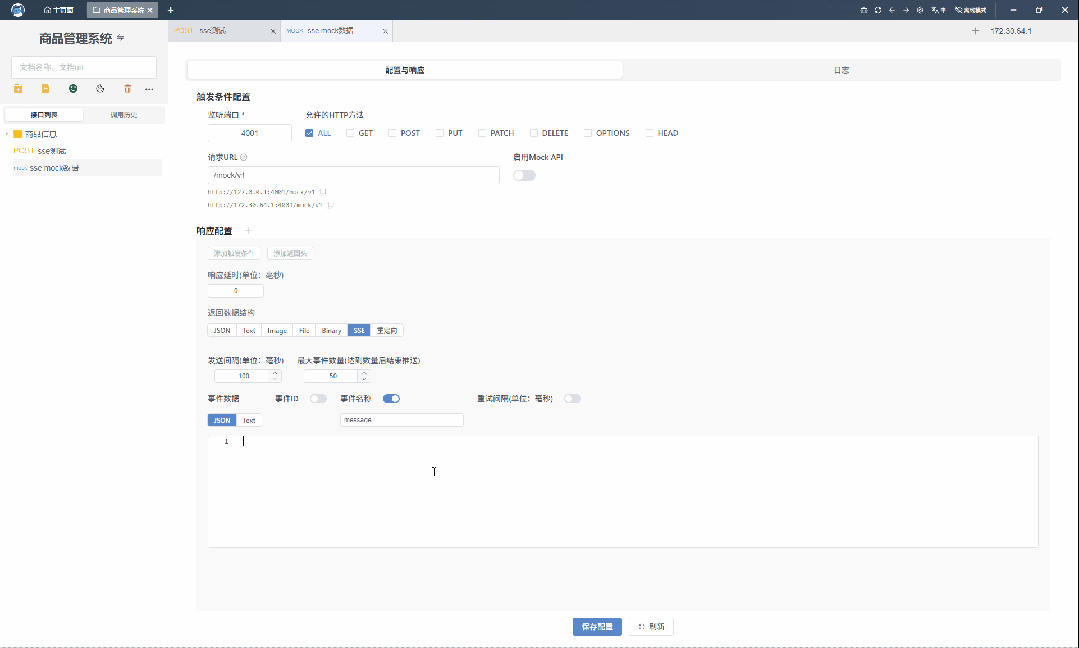
Task: Choose Image as the returned data structure
Action: click(x=277, y=331)
